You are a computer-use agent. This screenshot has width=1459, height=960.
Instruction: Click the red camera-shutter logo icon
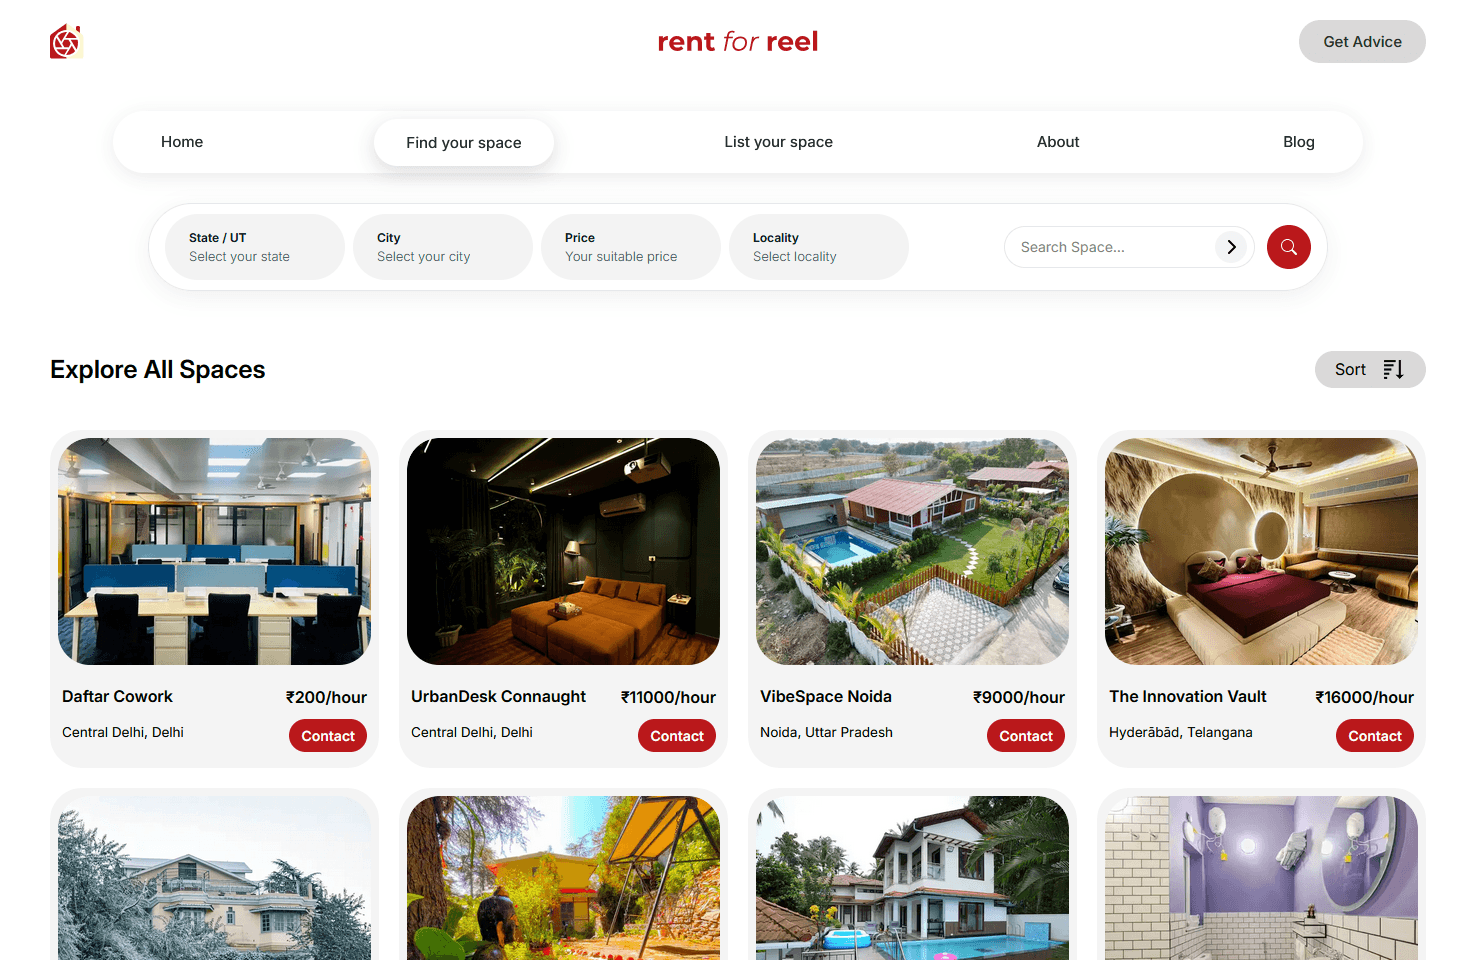click(x=66, y=42)
